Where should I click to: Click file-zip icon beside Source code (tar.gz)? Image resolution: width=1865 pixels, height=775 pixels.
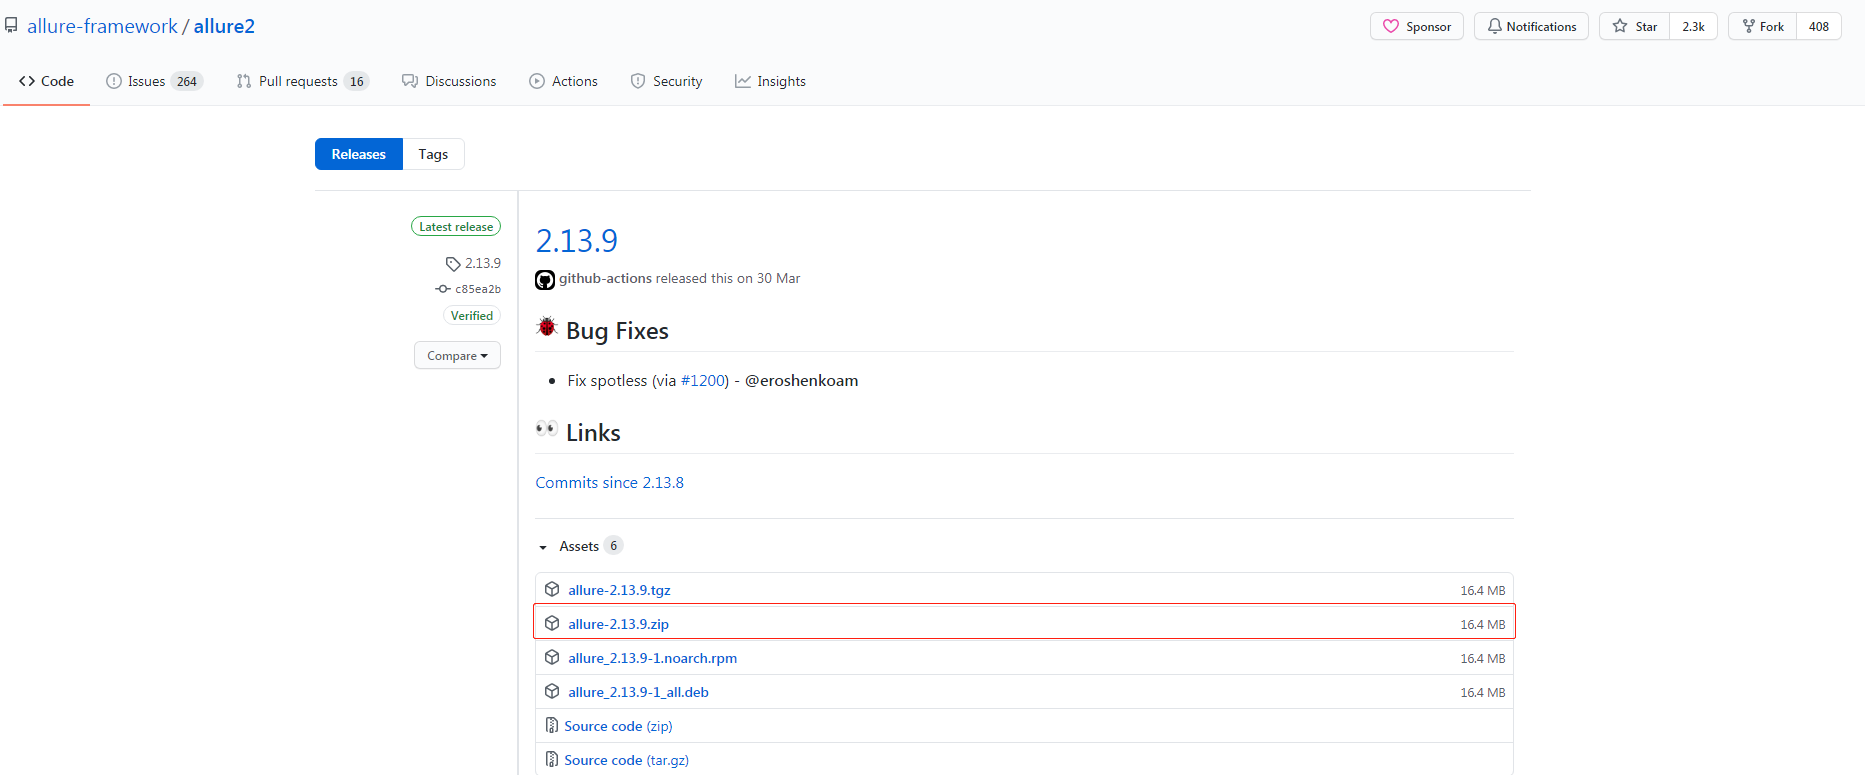[551, 760]
